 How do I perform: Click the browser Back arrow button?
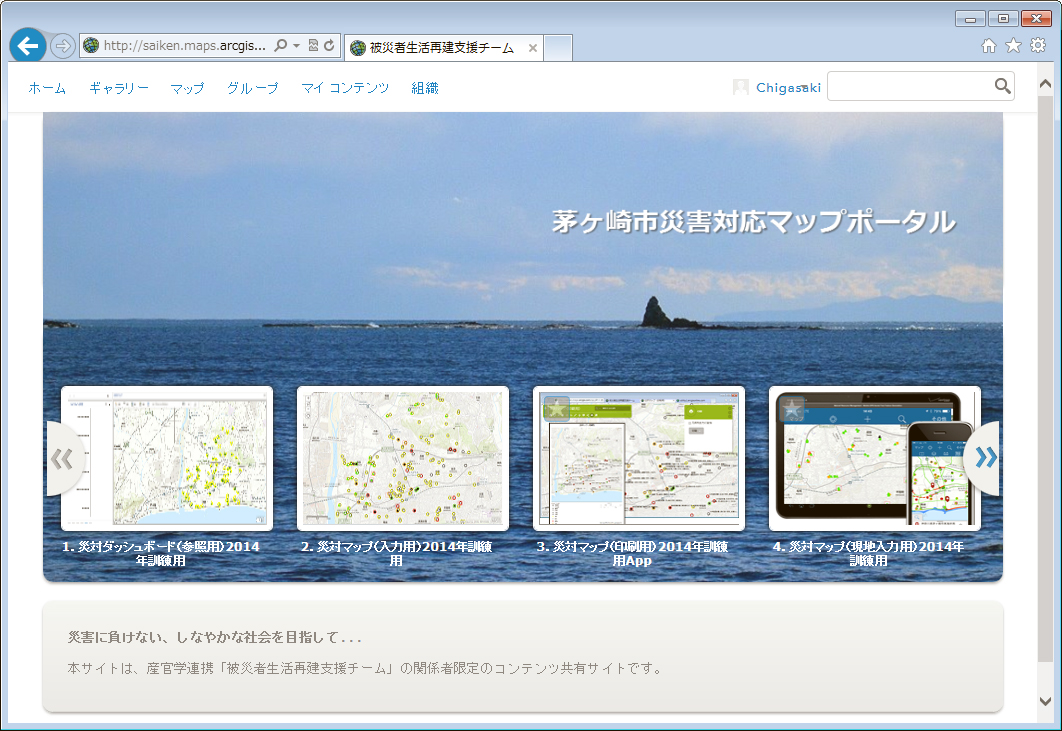(x=27, y=46)
